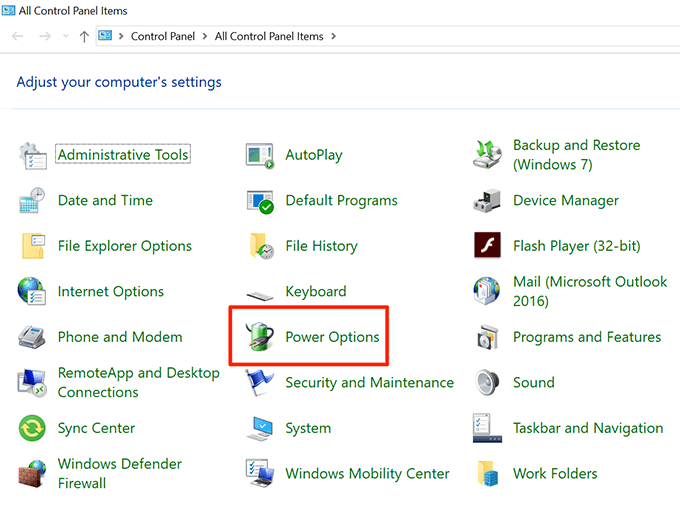Viewport: 680px width, 521px height.
Task: Click the Device Manager icon
Action: click(487, 200)
